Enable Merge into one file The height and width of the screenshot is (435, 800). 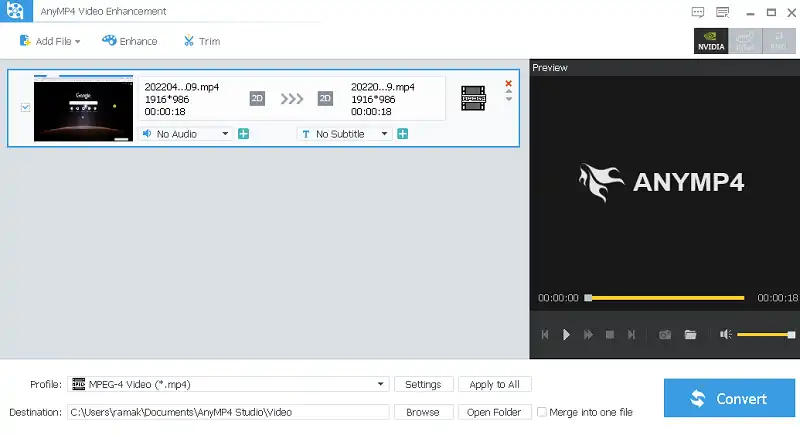pyautogui.click(x=542, y=412)
